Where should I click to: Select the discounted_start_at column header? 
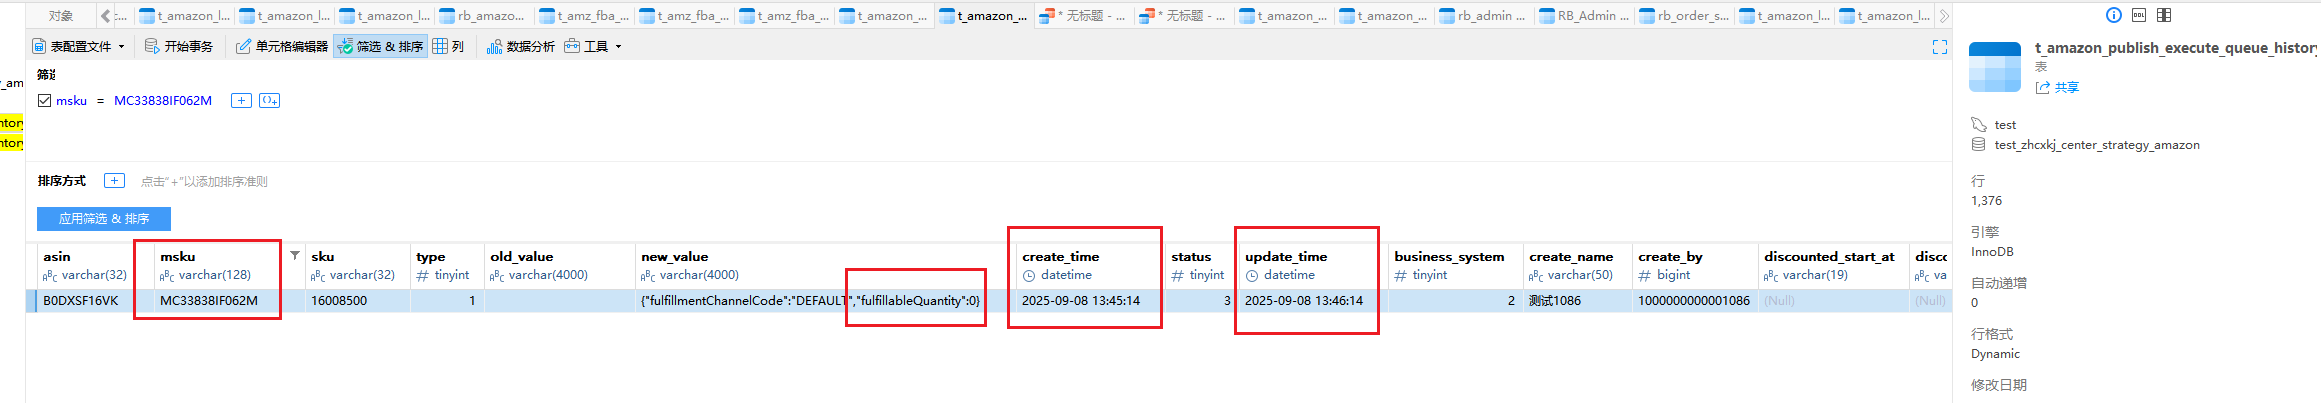pos(1833,265)
